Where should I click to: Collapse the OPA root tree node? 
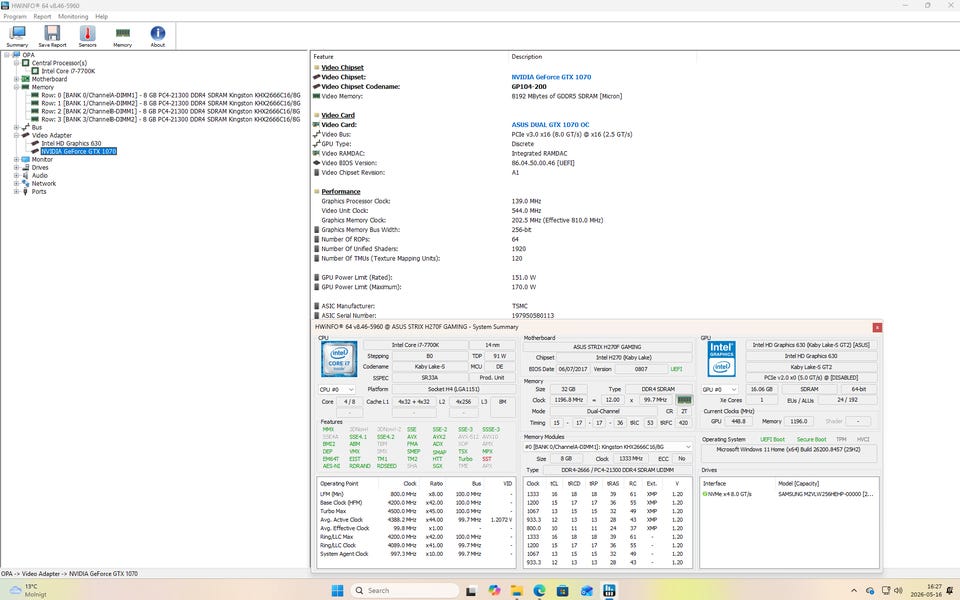click(7, 54)
